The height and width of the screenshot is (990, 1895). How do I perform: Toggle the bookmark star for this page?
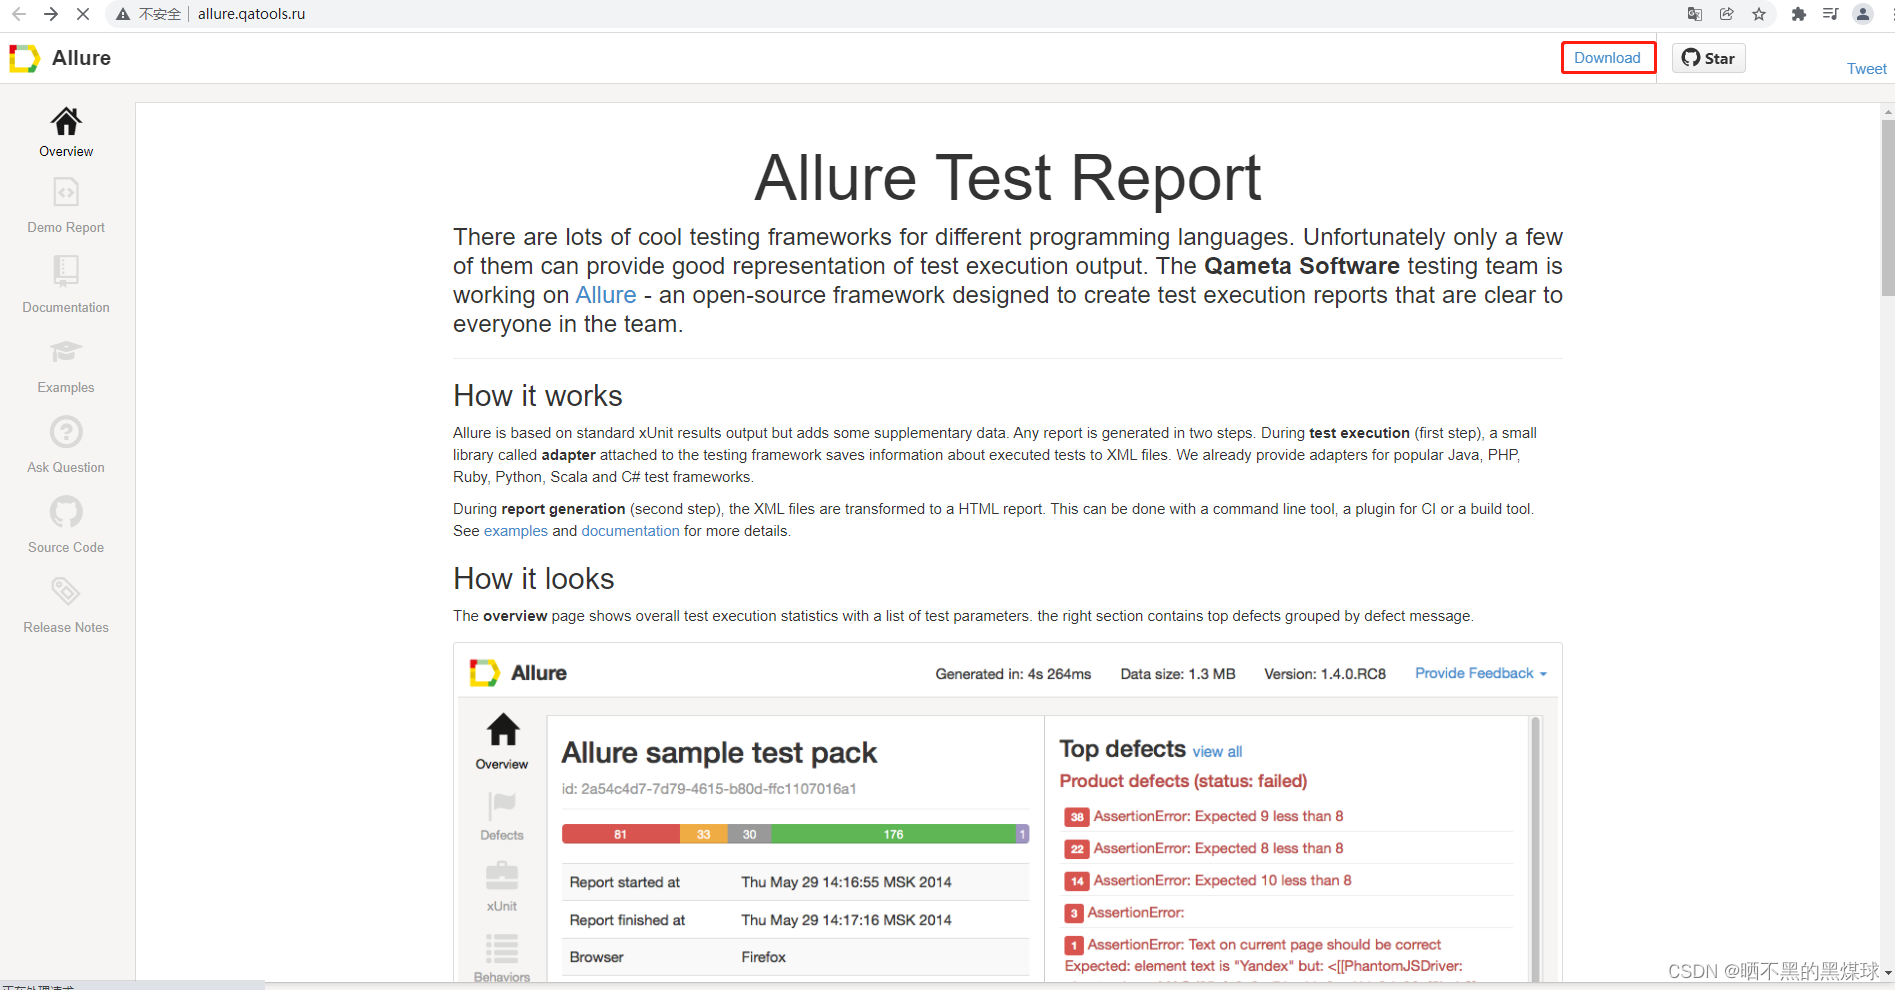(x=1760, y=14)
